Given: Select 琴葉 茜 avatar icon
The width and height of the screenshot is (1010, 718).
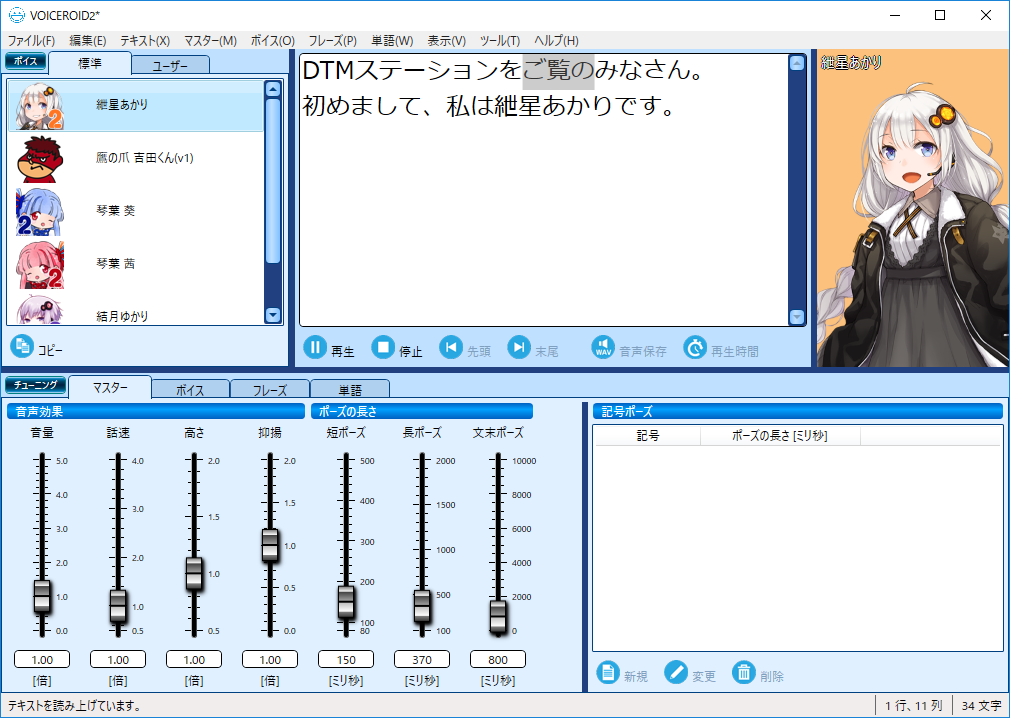Looking at the screenshot, I should [40, 265].
